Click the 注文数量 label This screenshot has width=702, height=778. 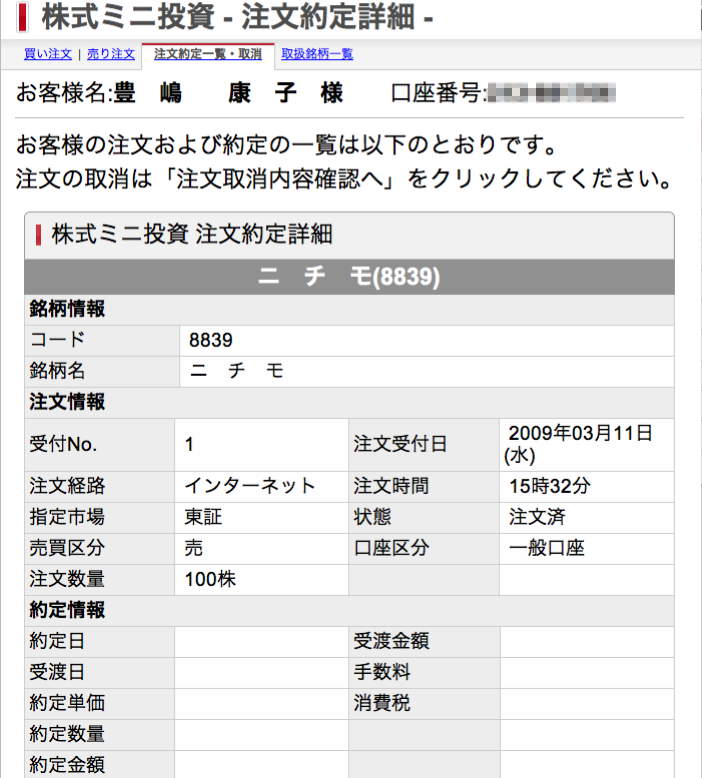[x=67, y=579]
